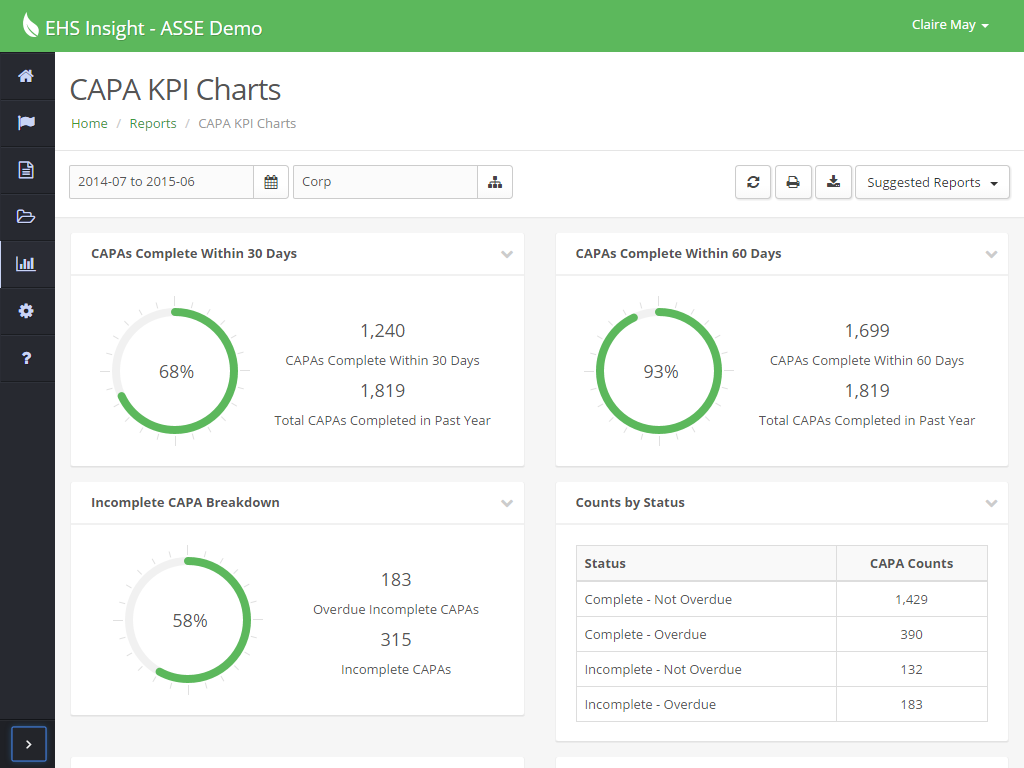Collapse the Incomplete CAPA Breakdown panel

[x=507, y=503]
